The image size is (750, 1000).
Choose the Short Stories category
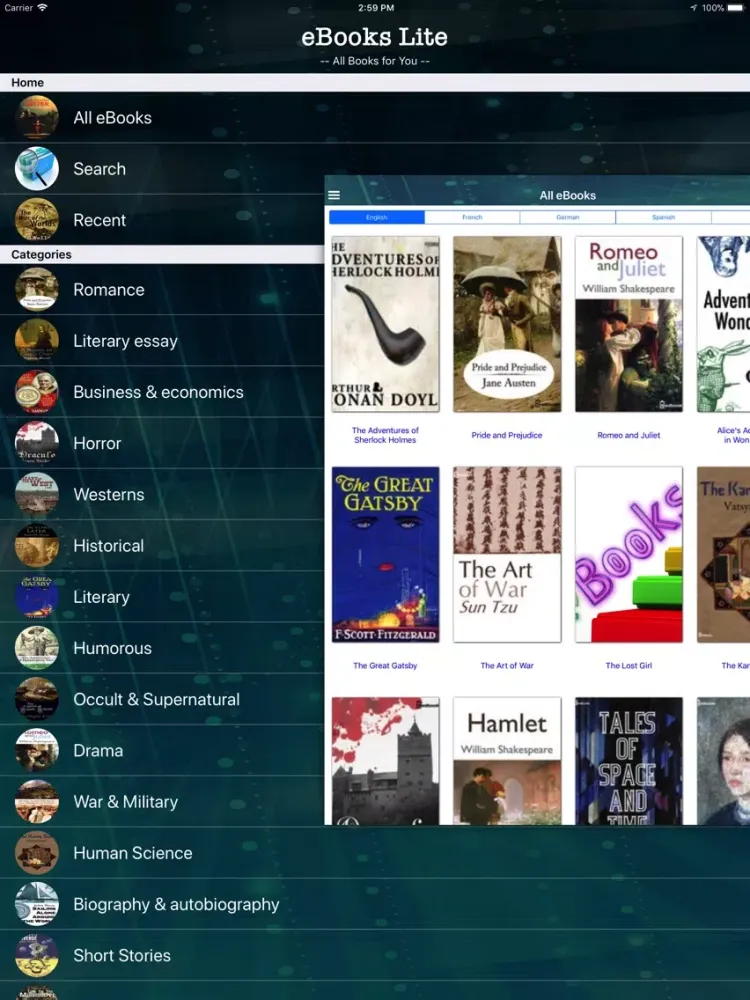375,955
